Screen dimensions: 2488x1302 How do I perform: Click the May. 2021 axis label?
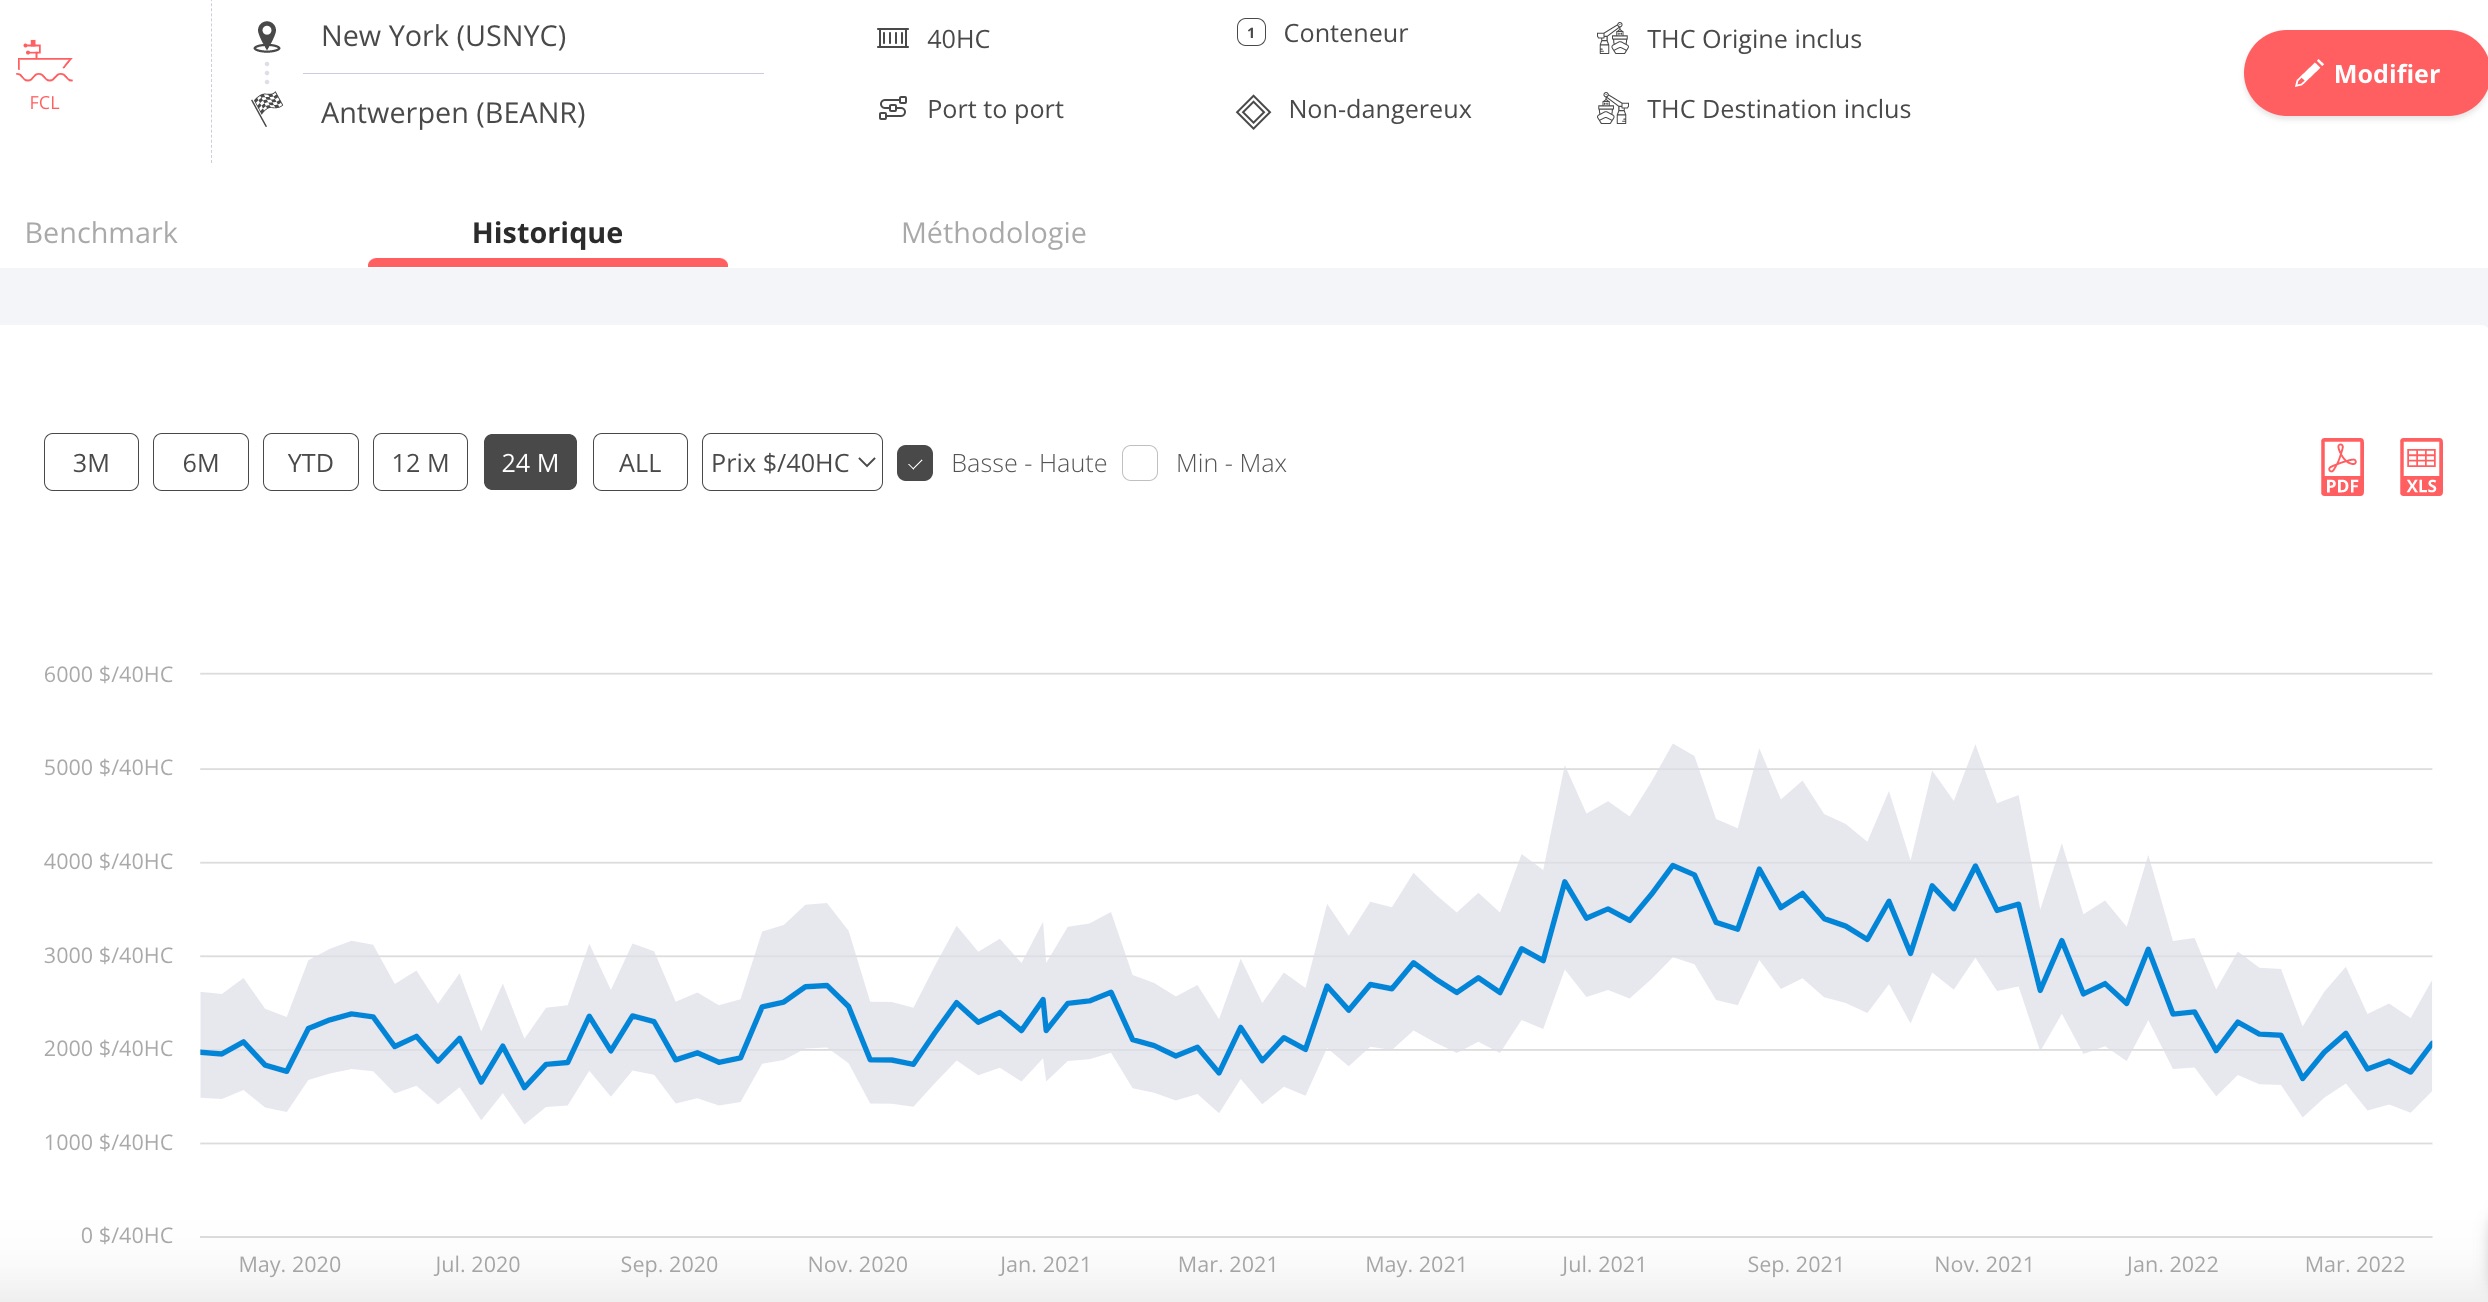click(x=1416, y=1264)
